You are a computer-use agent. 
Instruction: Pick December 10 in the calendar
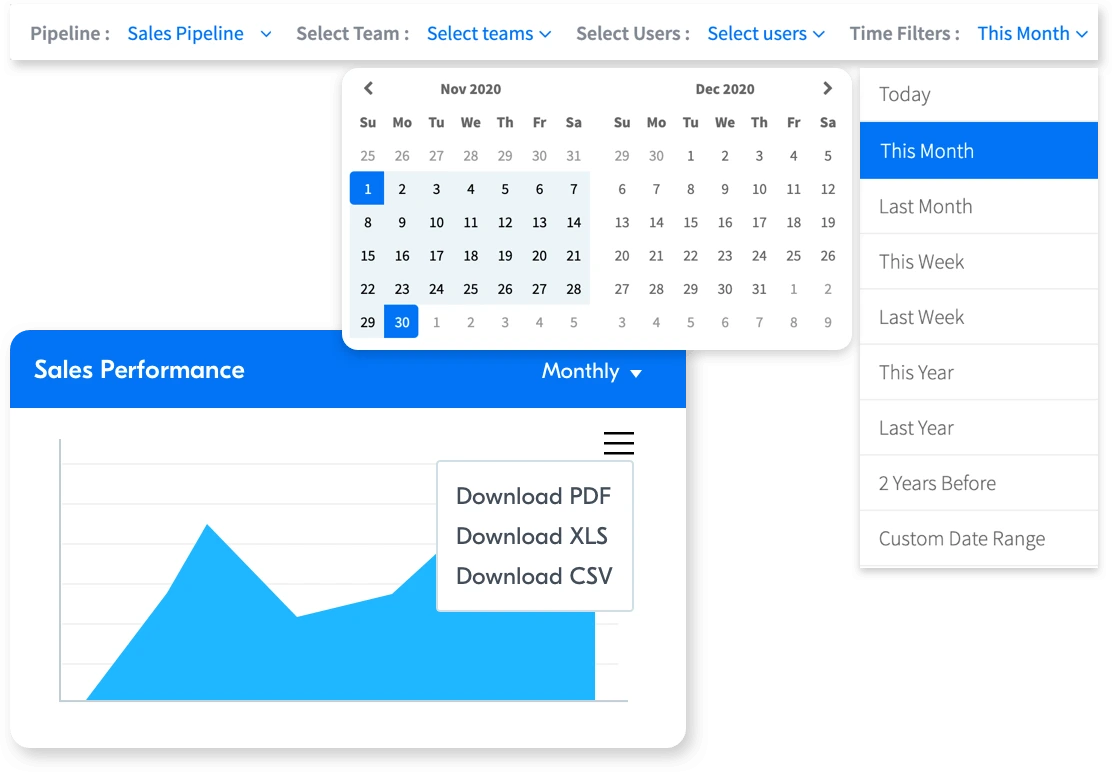click(759, 189)
